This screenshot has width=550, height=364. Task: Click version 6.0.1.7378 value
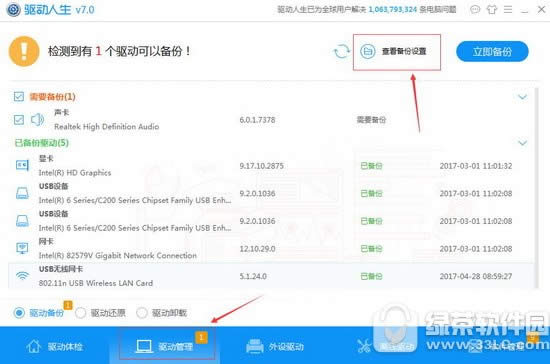pyautogui.click(x=257, y=120)
